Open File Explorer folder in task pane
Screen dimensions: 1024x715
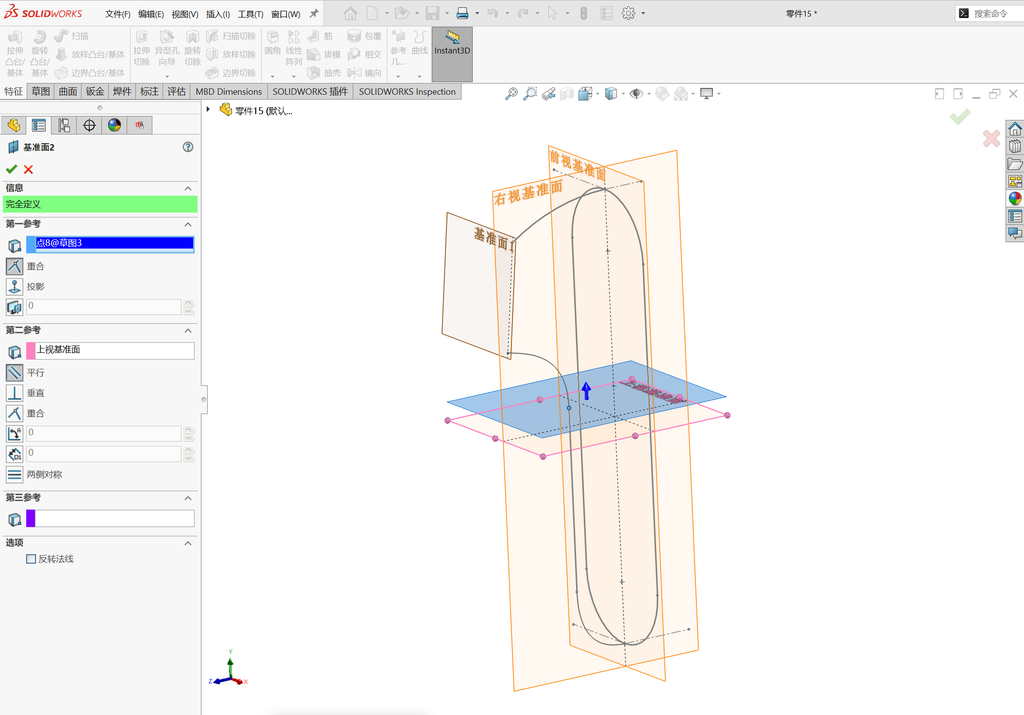click(x=1015, y=163)
